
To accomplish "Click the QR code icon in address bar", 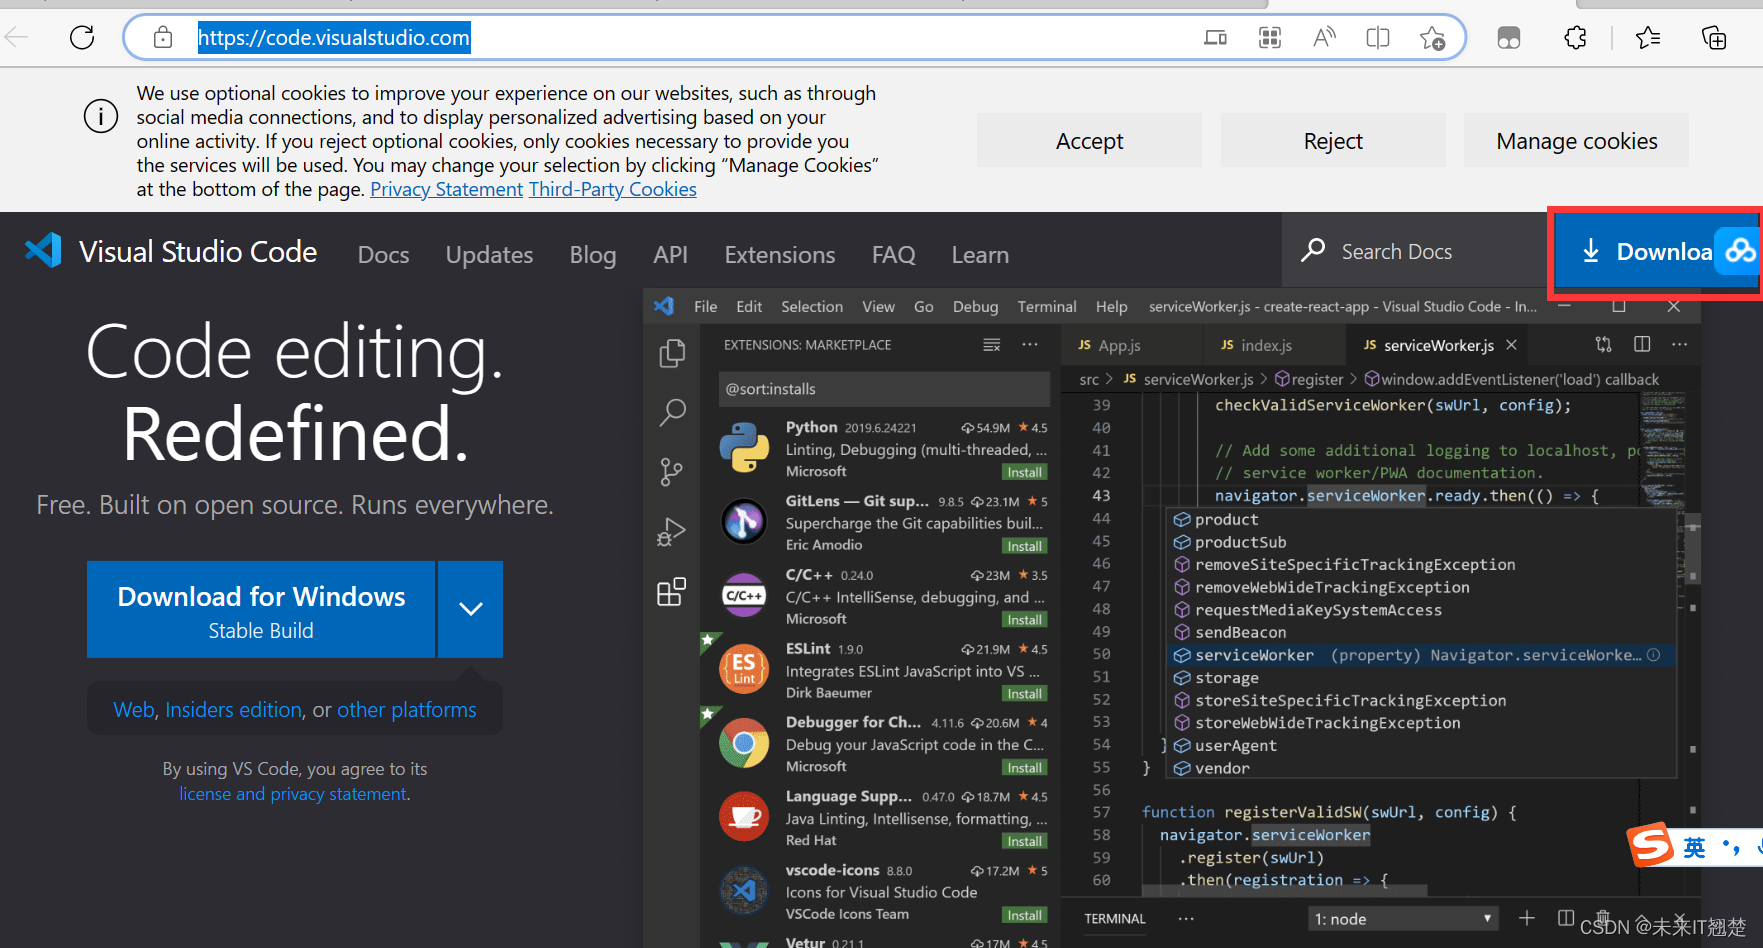I will (1270, 38).
